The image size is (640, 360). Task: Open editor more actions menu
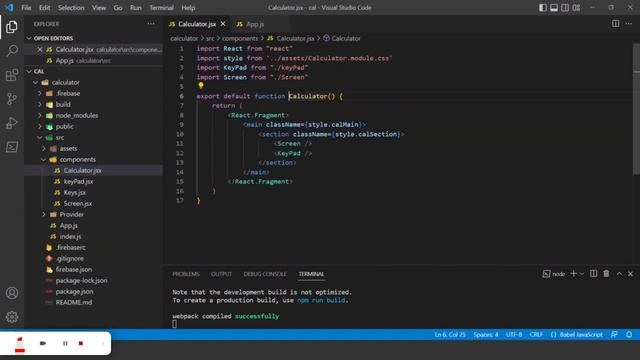click(629, 24)
